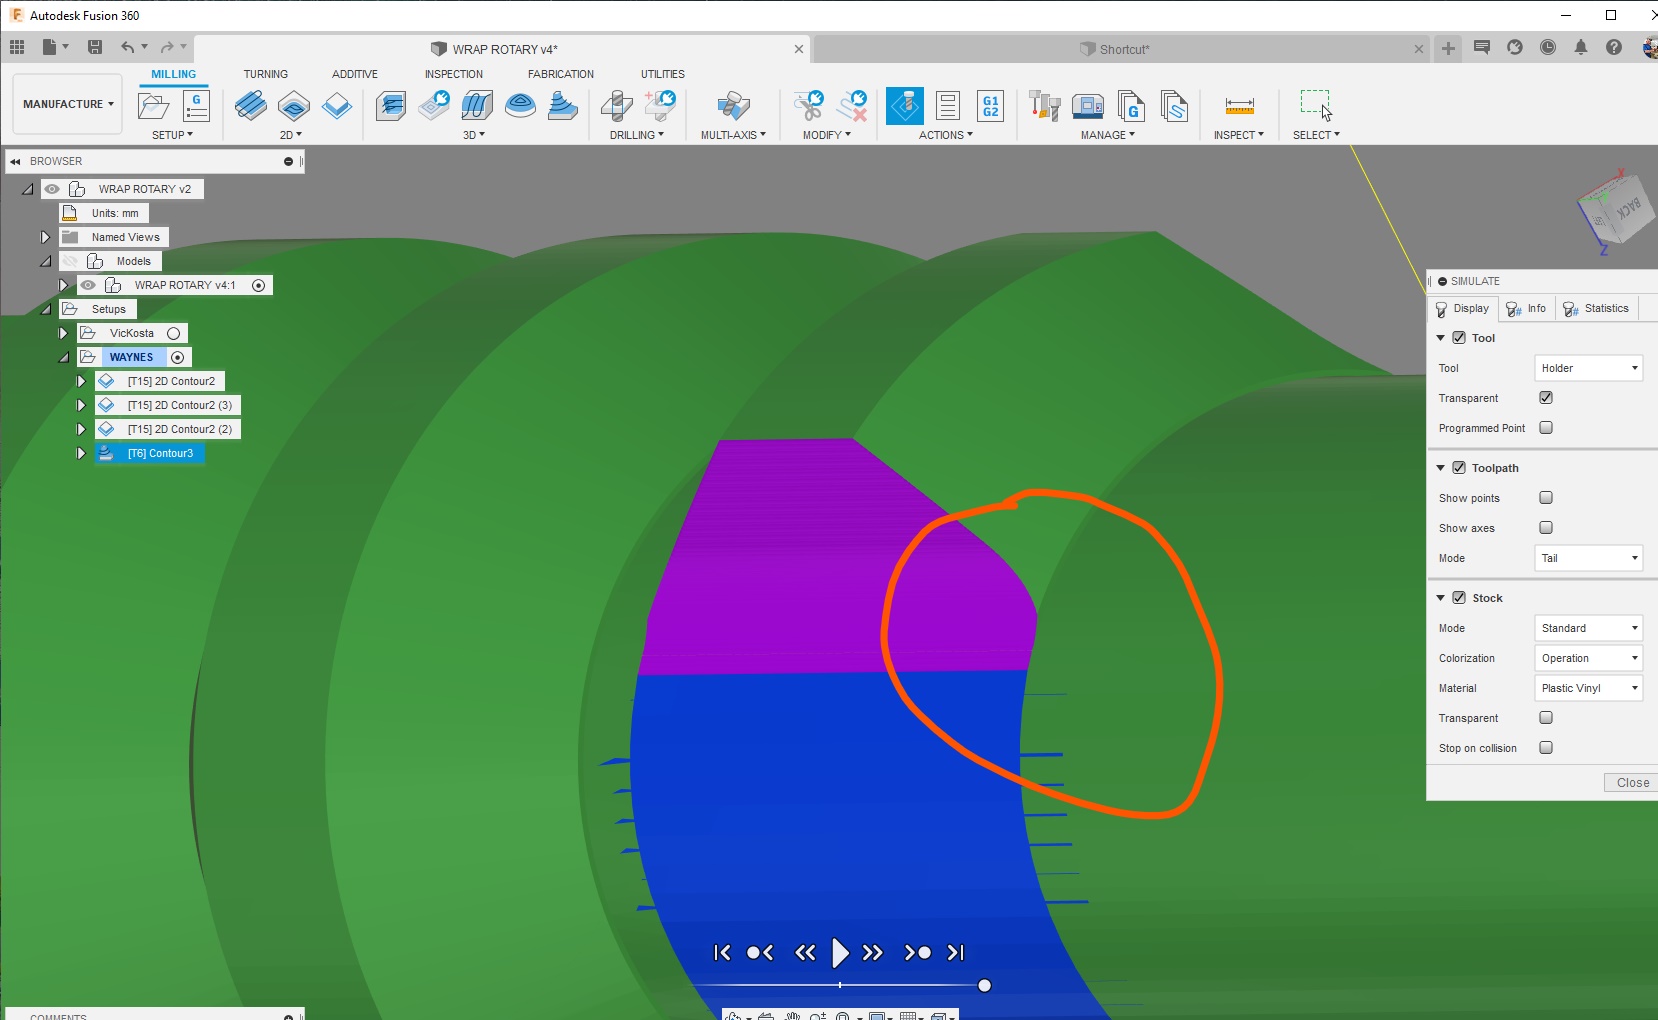Switch to the TURNING tab

coord(266,73)
